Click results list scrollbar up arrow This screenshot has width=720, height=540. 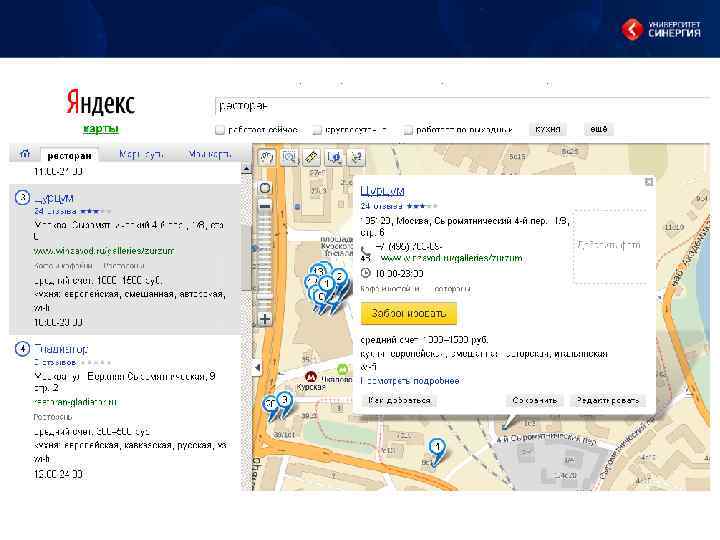246,169
